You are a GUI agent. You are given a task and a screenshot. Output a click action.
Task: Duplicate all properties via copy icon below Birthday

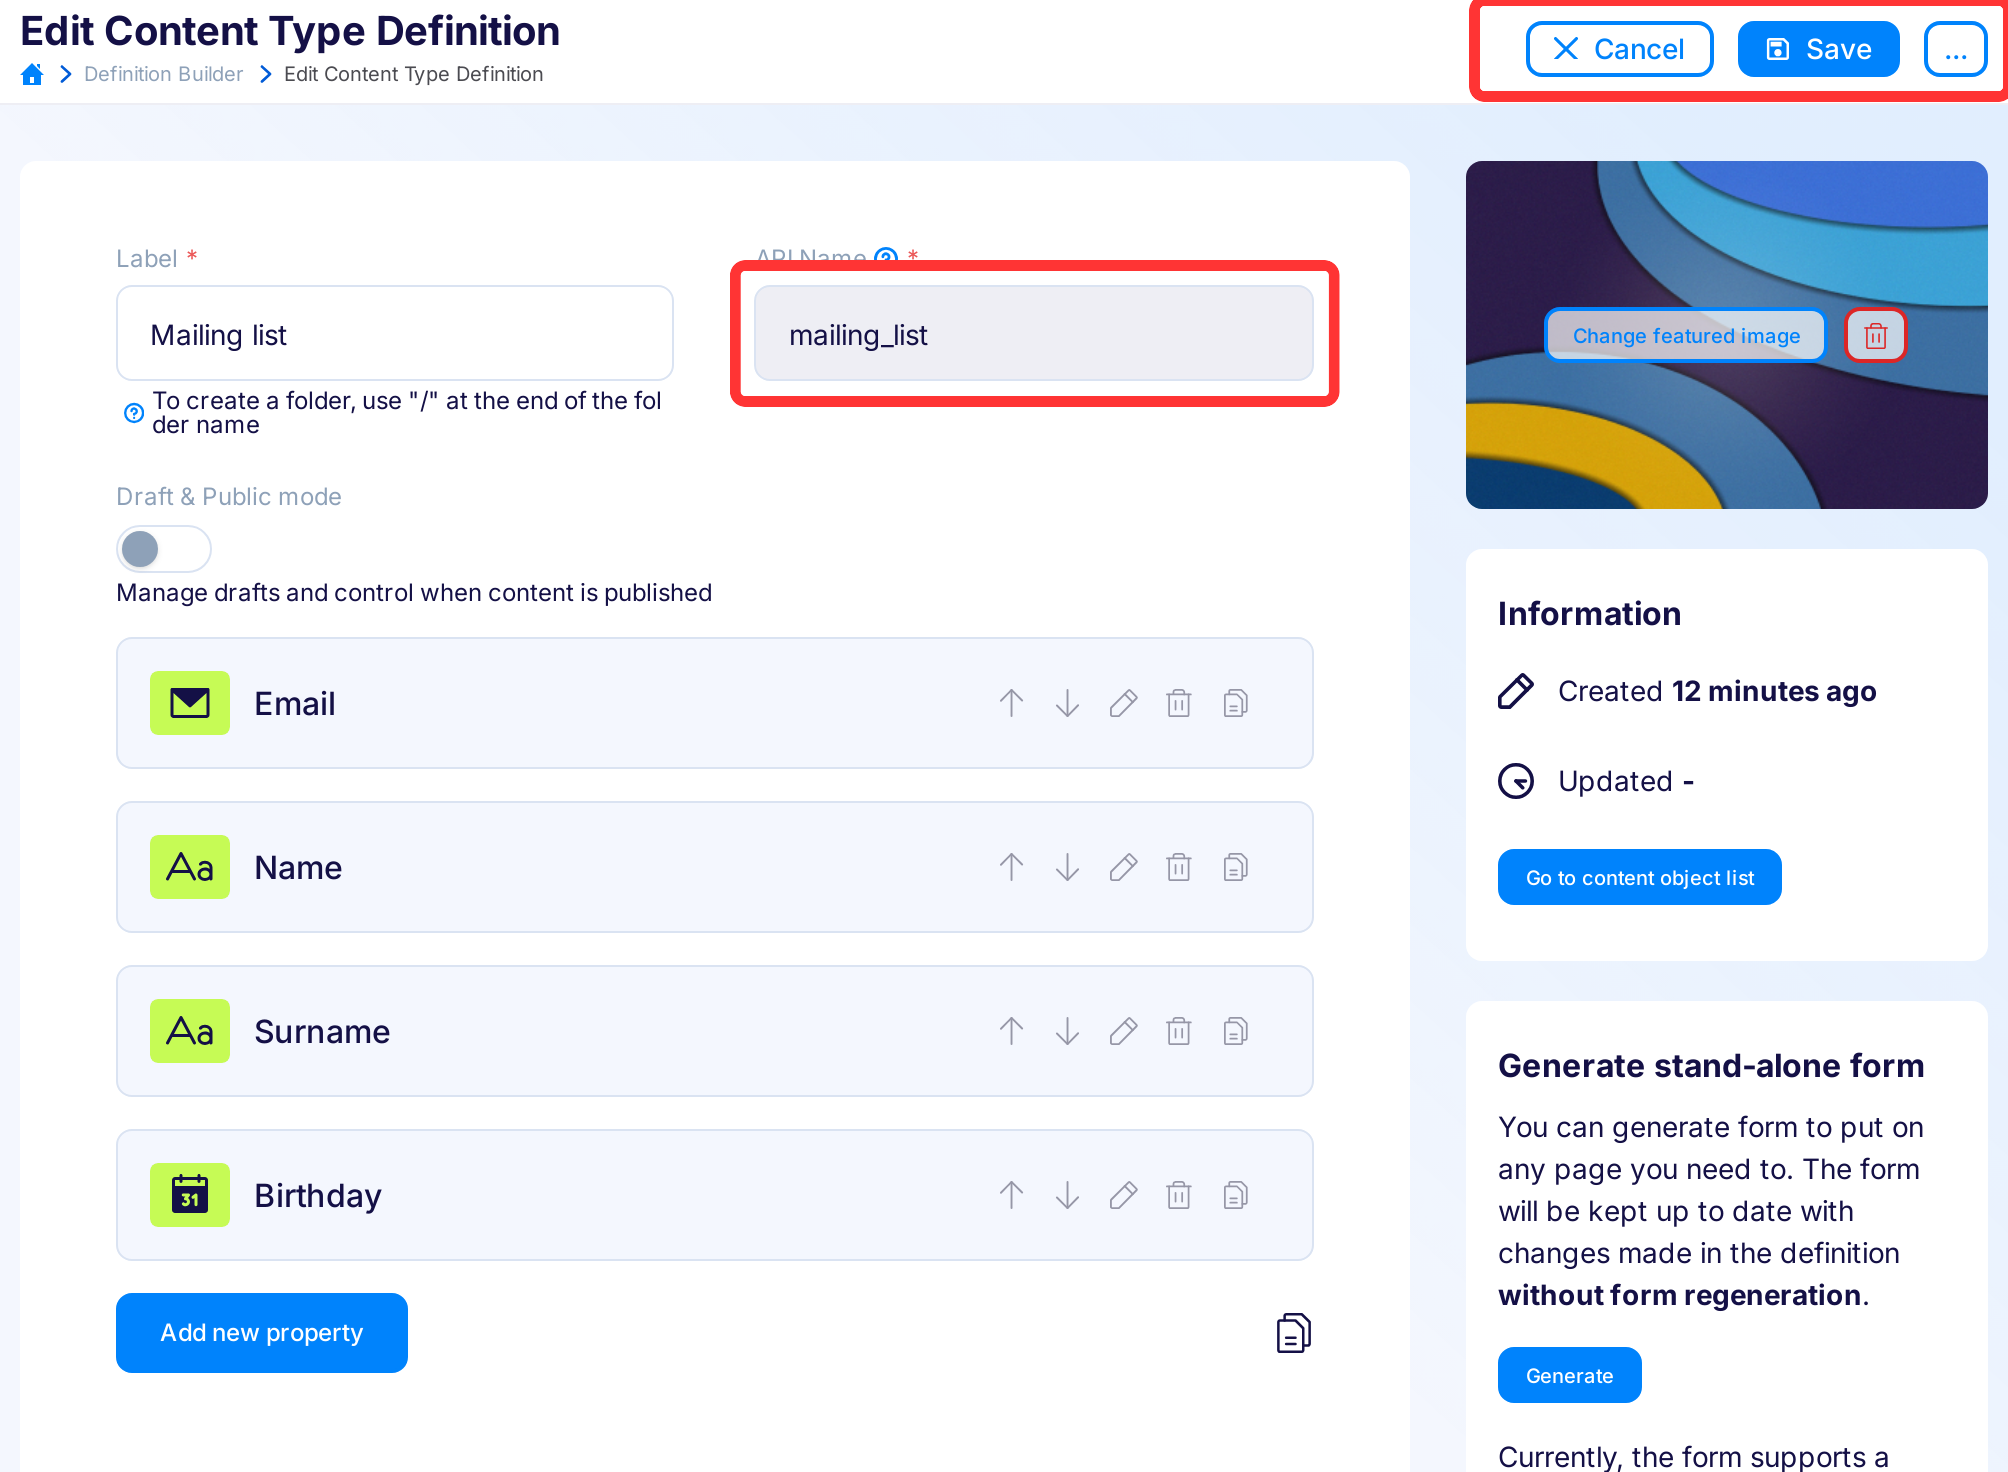pos(1292,1332)
